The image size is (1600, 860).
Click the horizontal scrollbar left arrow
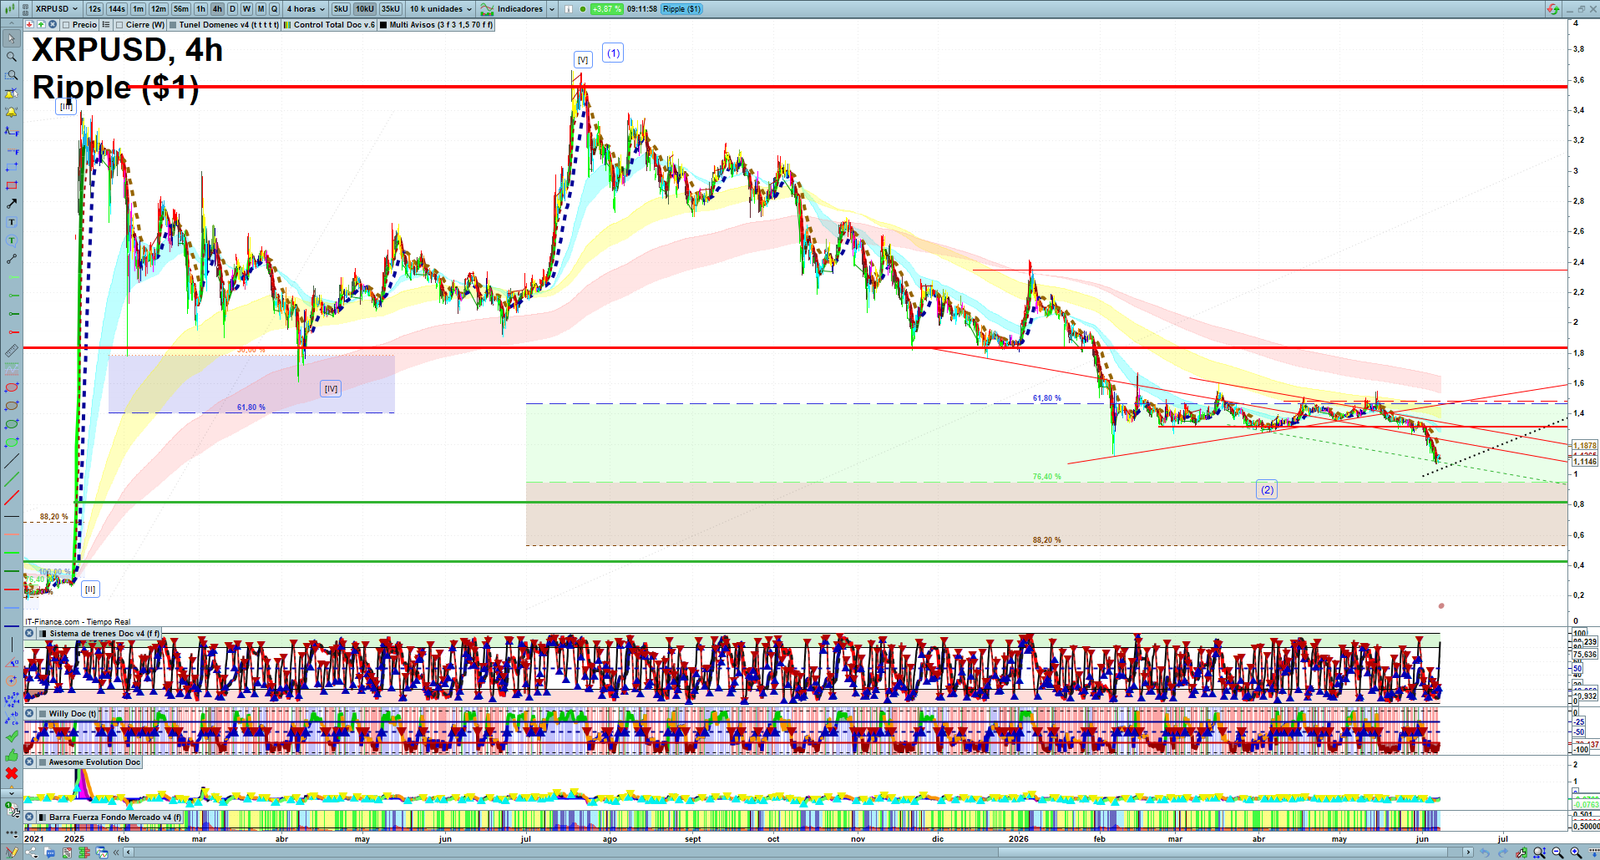(128, 852)
